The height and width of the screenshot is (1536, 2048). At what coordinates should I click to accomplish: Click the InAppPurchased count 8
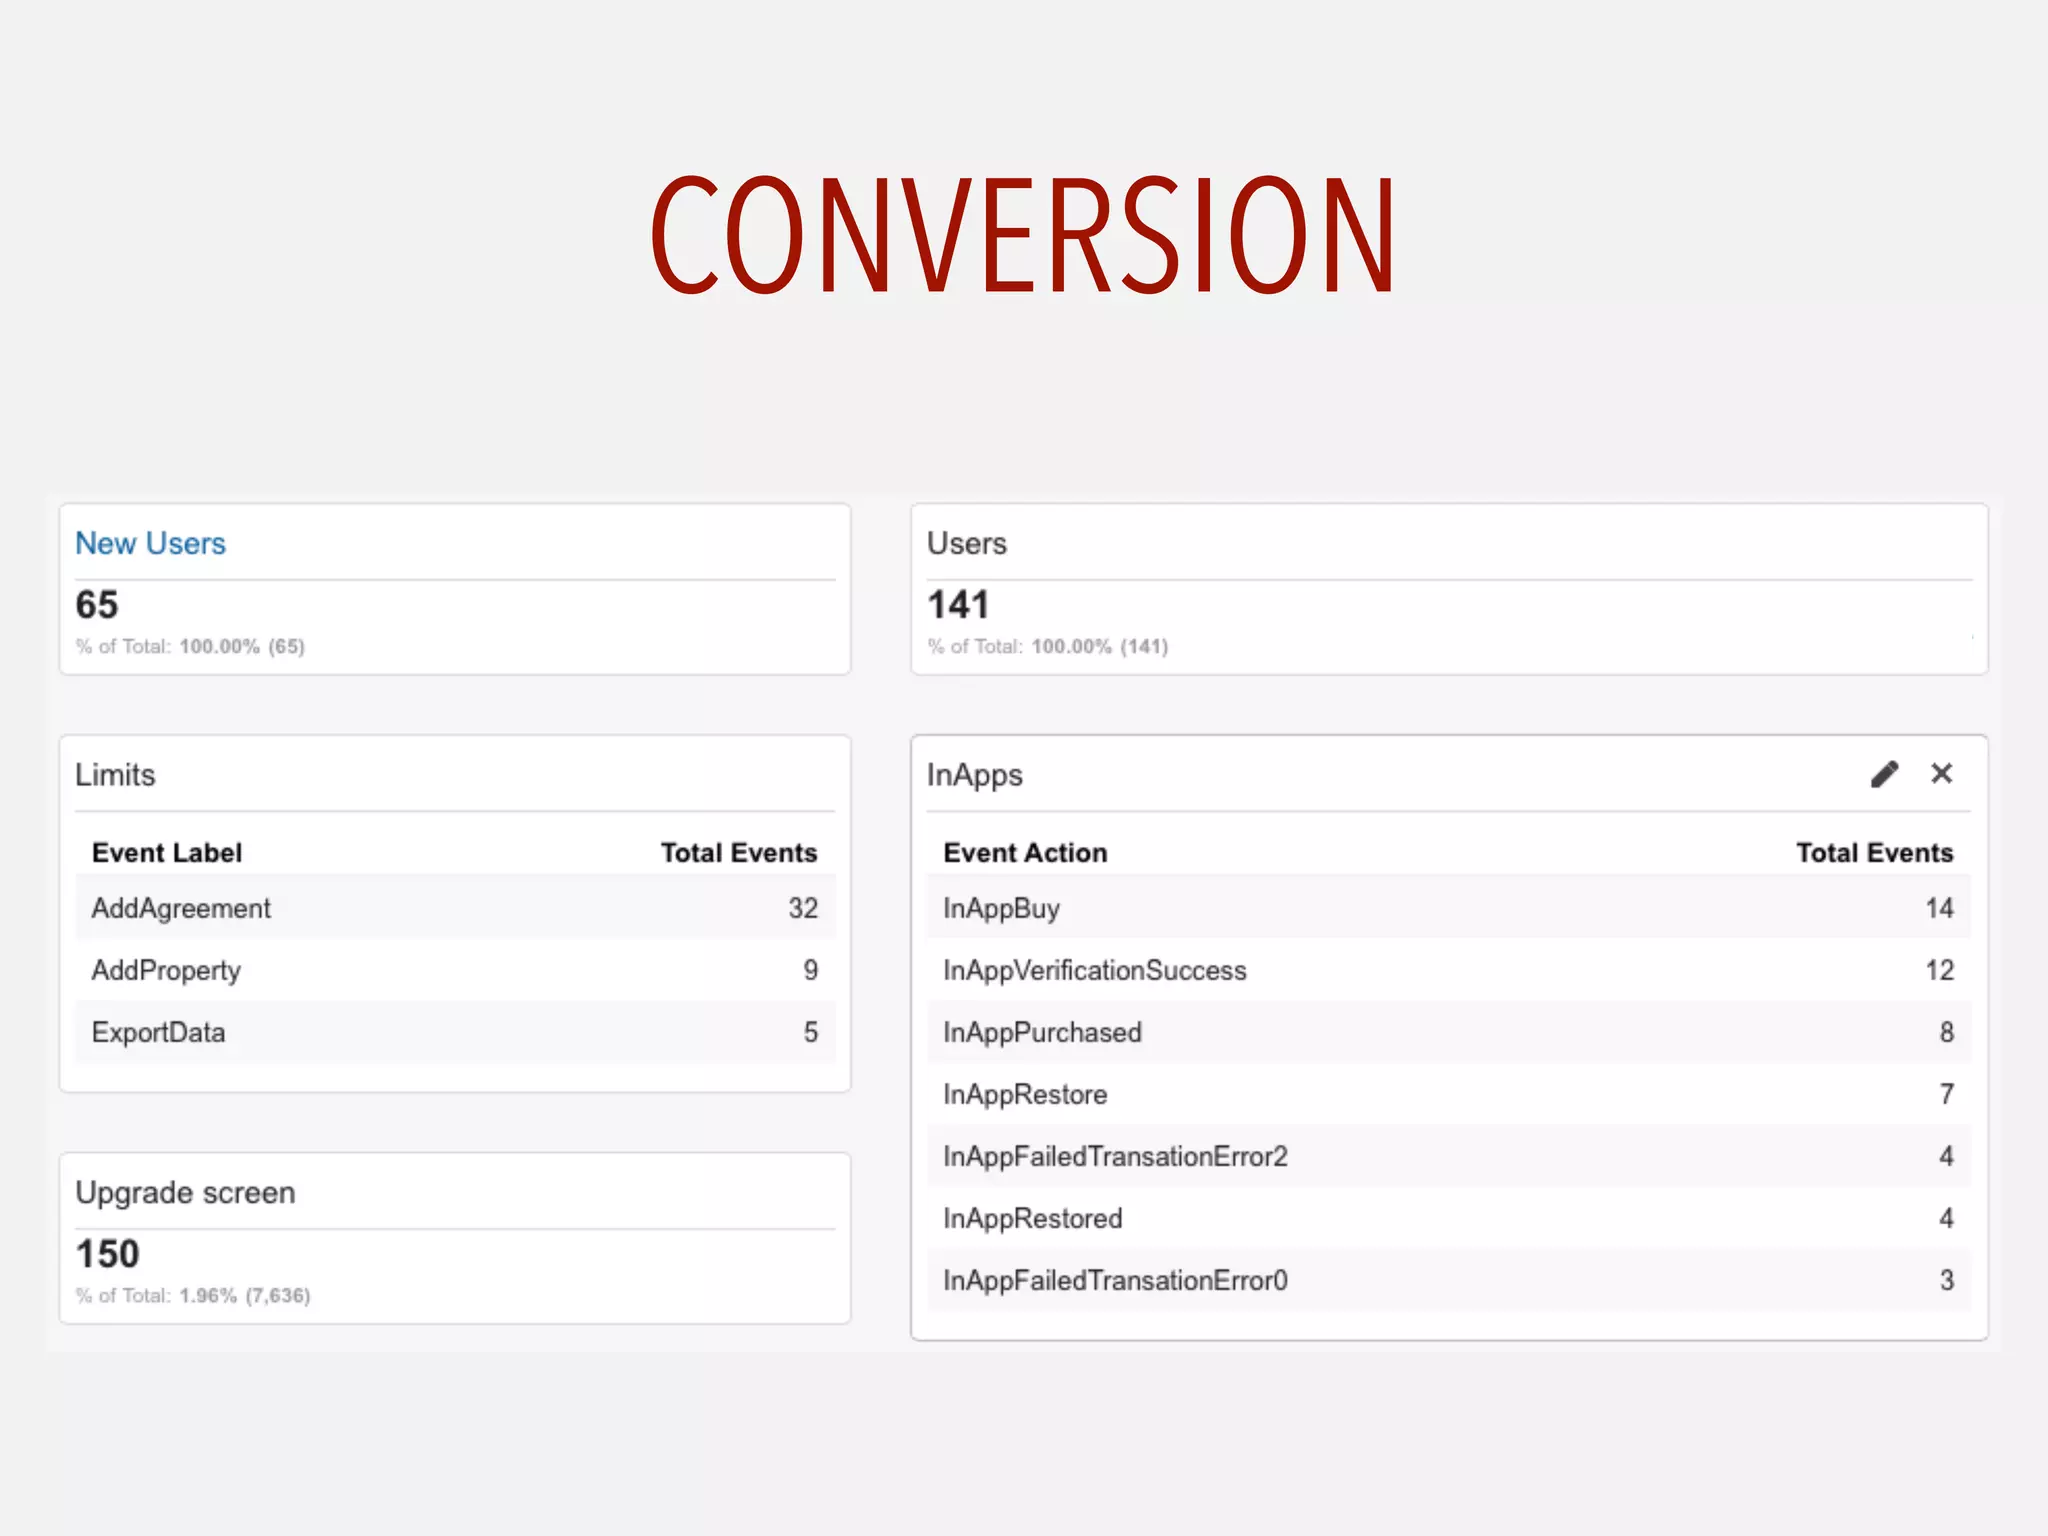coord(1946,1032)
